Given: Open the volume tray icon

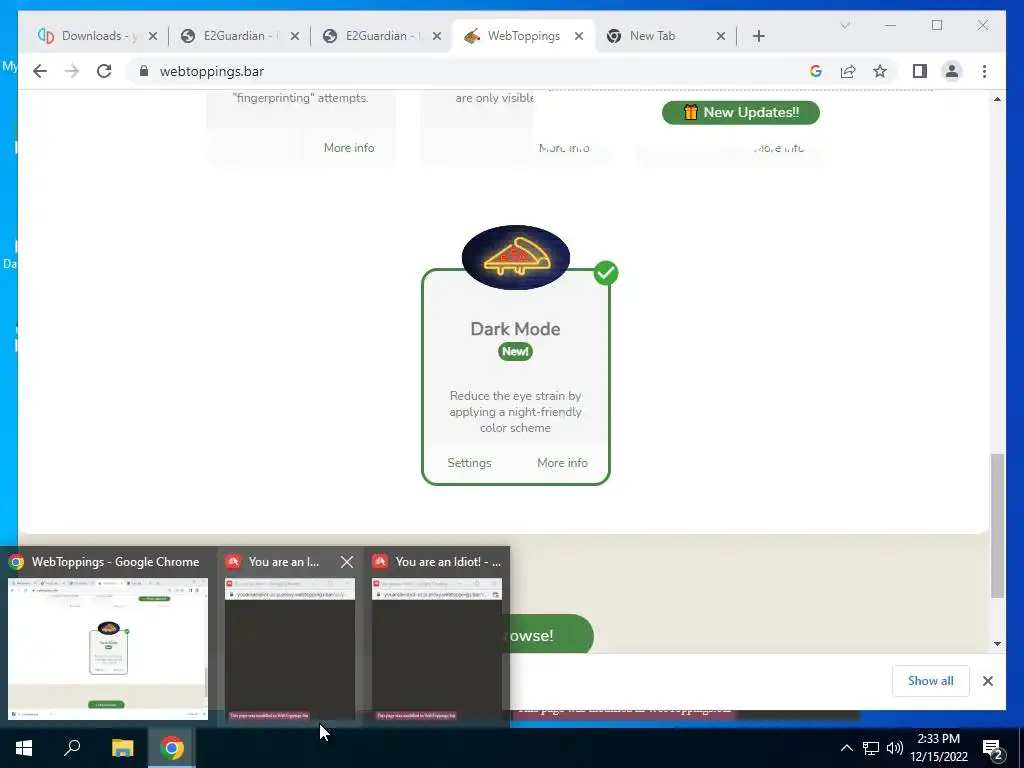Looking at the screenshot, I should click(895, 748).
